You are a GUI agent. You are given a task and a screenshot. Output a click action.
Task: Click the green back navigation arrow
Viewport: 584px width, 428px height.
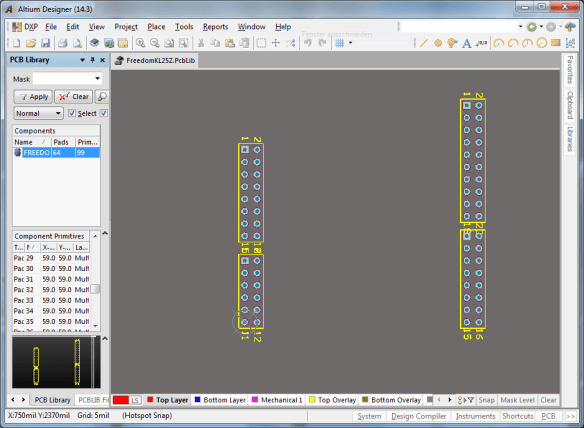click(x=532, y=27)
